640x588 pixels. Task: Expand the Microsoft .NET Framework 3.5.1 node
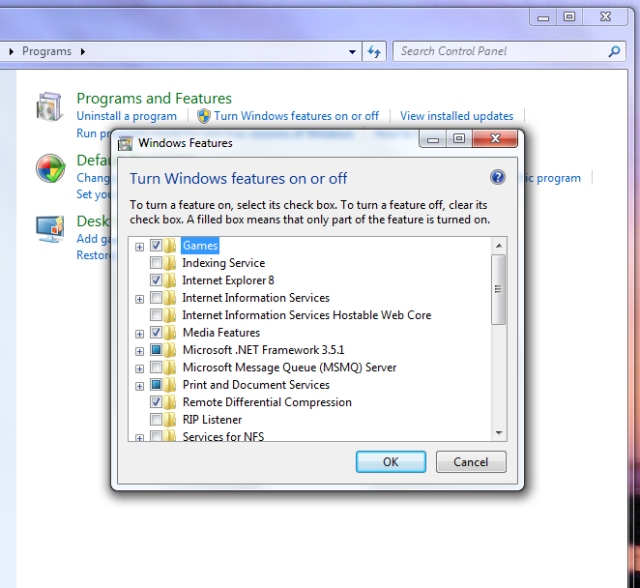[x=140, y=351]
